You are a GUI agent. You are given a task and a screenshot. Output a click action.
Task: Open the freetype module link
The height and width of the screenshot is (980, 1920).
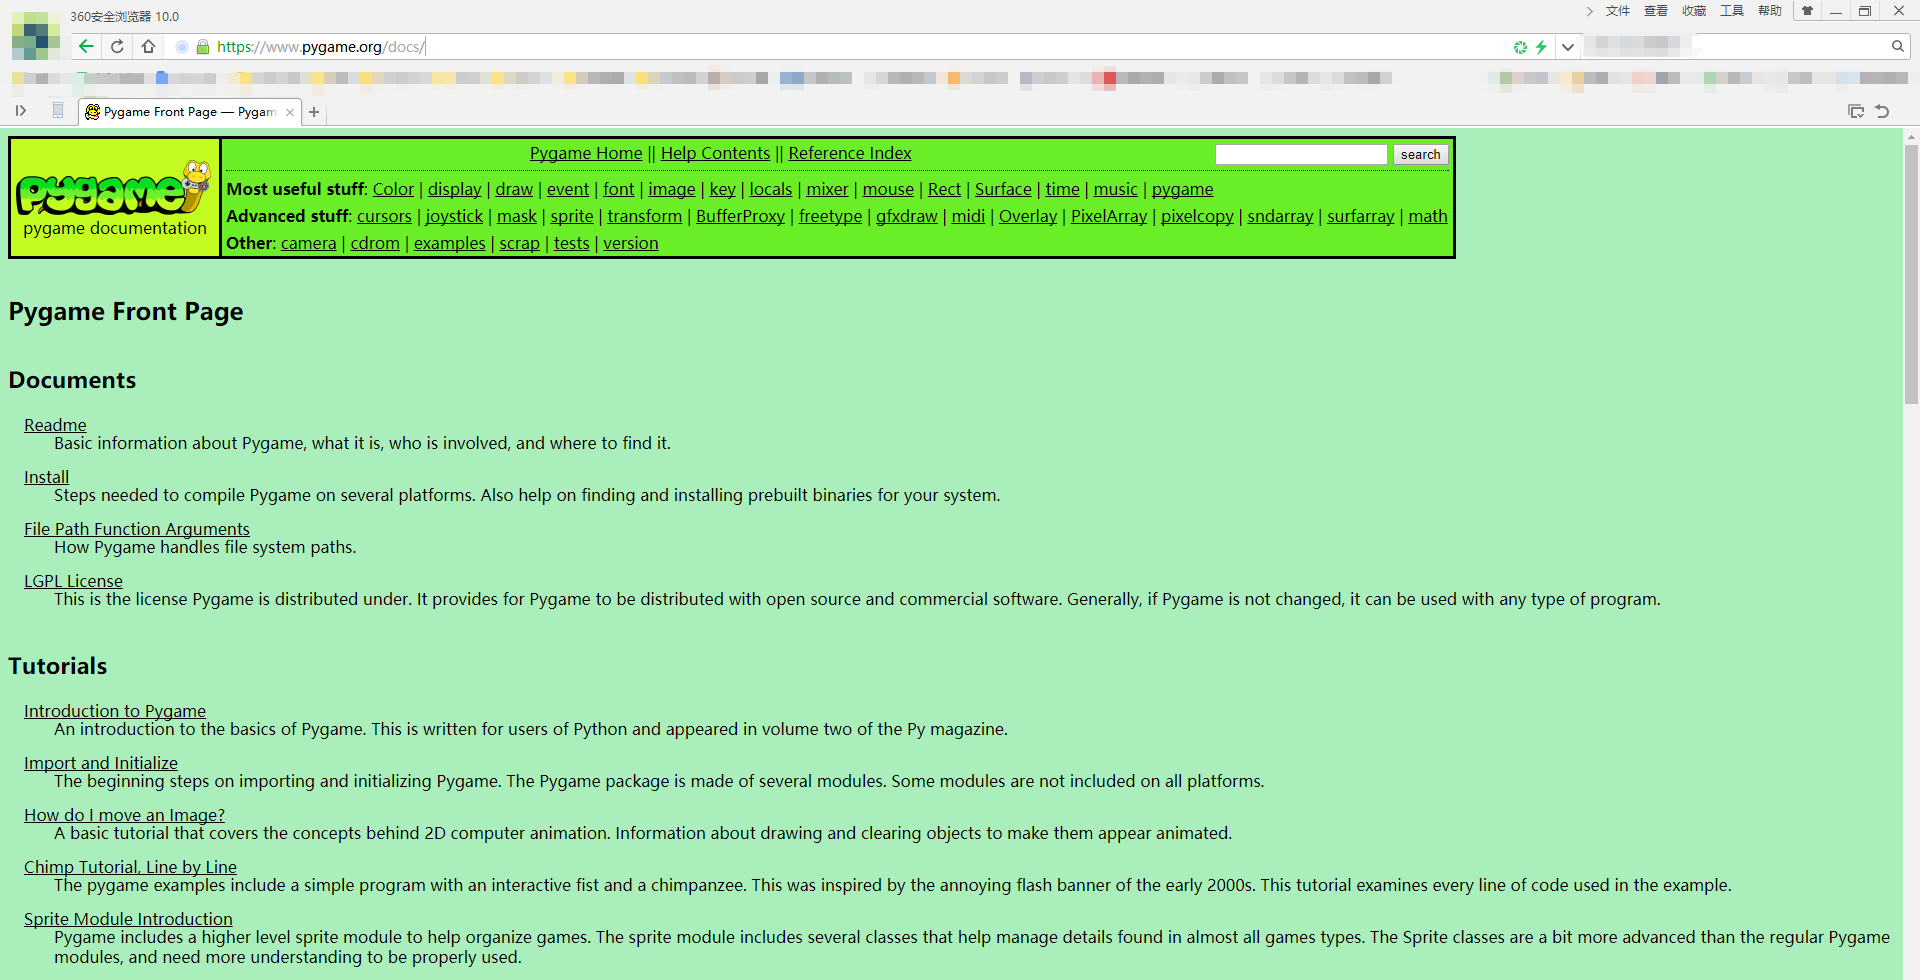(x=830, y=216)
